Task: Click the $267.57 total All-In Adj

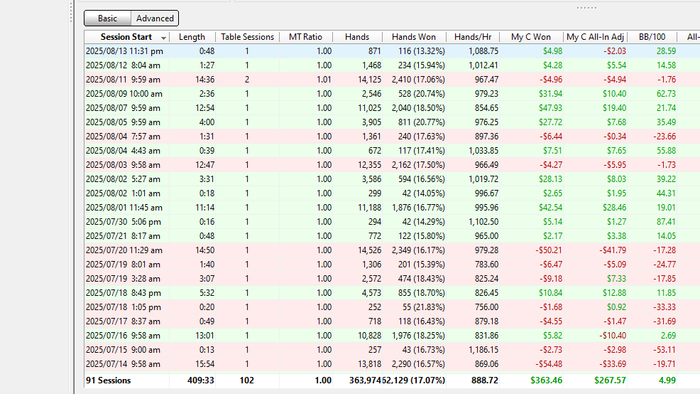Action: (610, 381)
